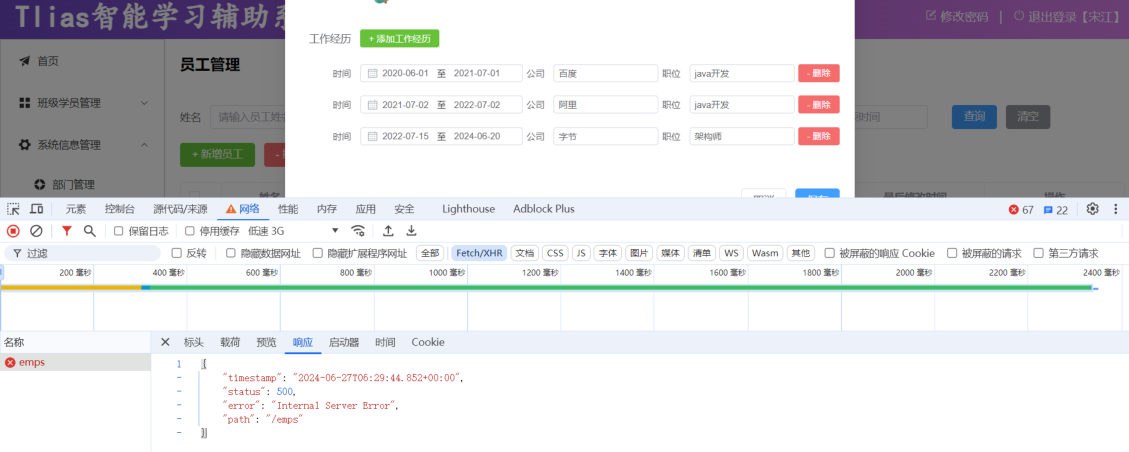Screen dimensions: 1129x452
Task: Click the 班级学员管理 grid icon
Action: click(x=24, y=103)
